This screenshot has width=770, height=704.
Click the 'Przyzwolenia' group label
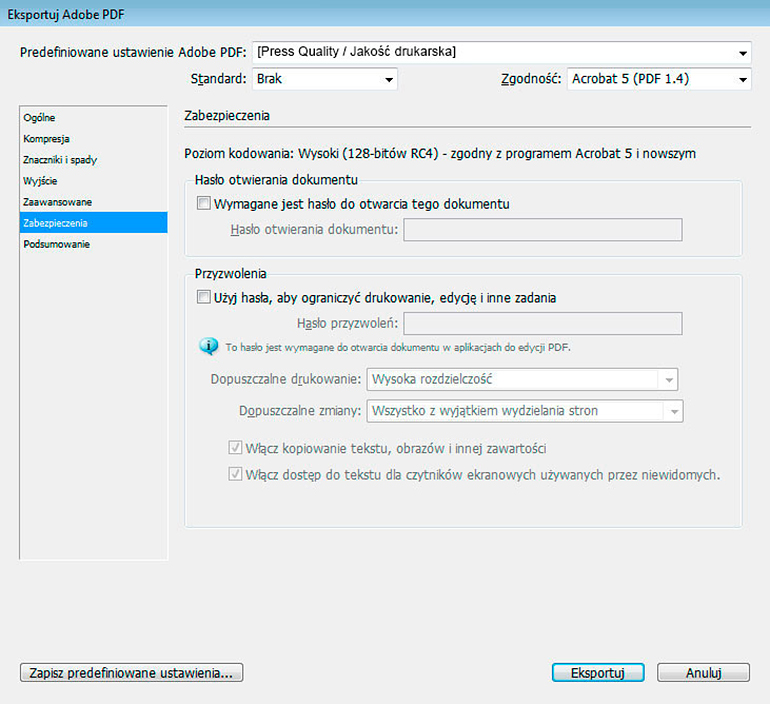tap(230, 273)
